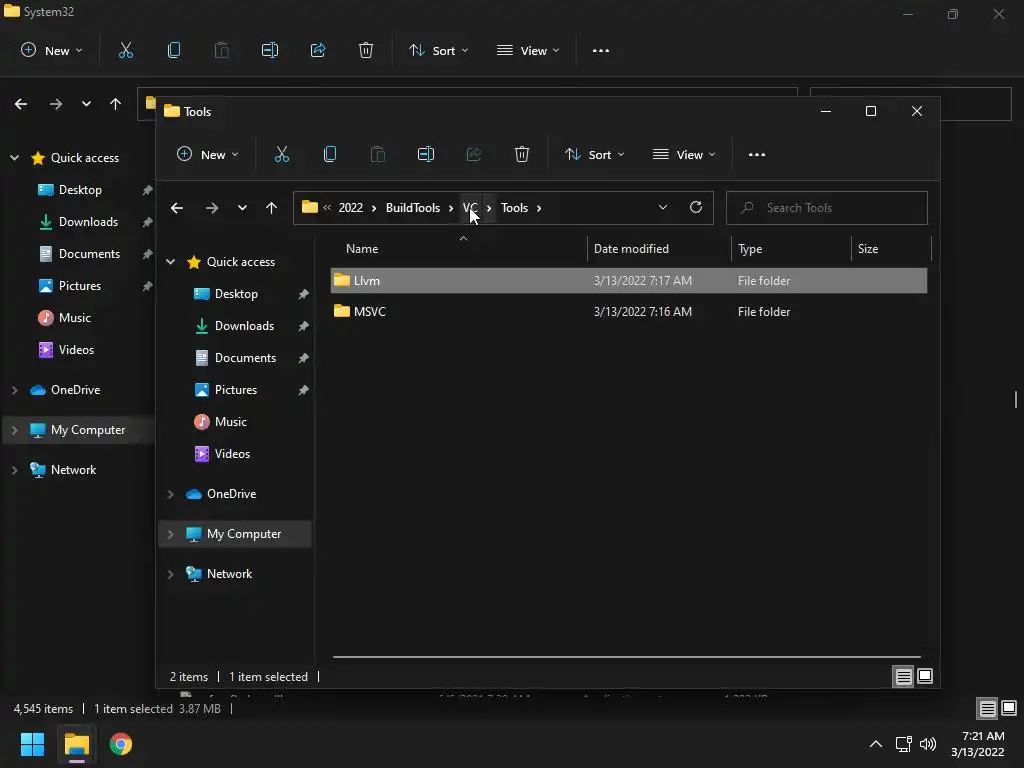
Task: Open Sort dropdown in Tools window
Action: pyautogui.click(x=594, y=155)
